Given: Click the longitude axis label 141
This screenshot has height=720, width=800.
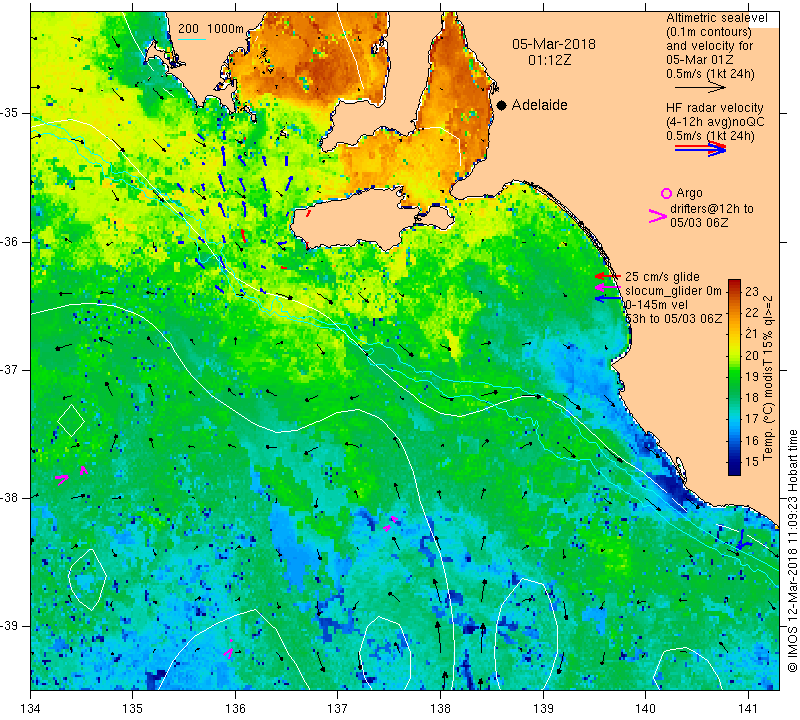Looking at the screenshot, I should [x=748, y=708].
